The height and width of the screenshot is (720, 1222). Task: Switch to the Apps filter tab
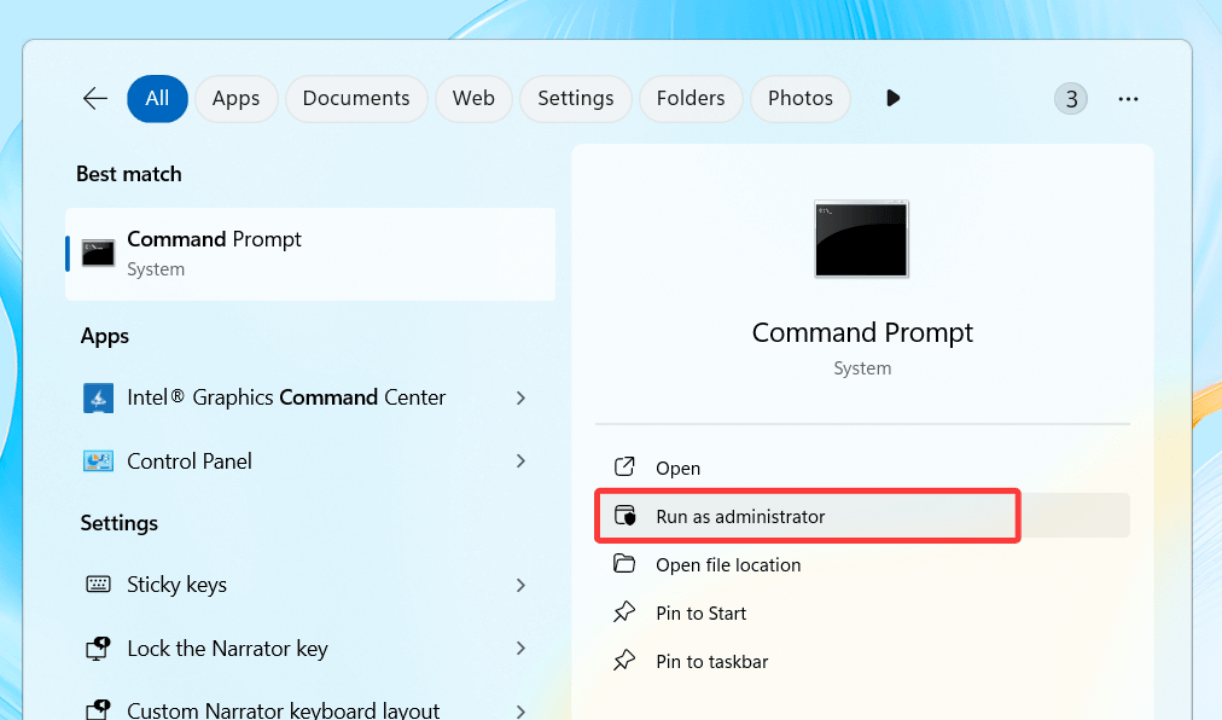pyautogui.click(x=236, y=98)
